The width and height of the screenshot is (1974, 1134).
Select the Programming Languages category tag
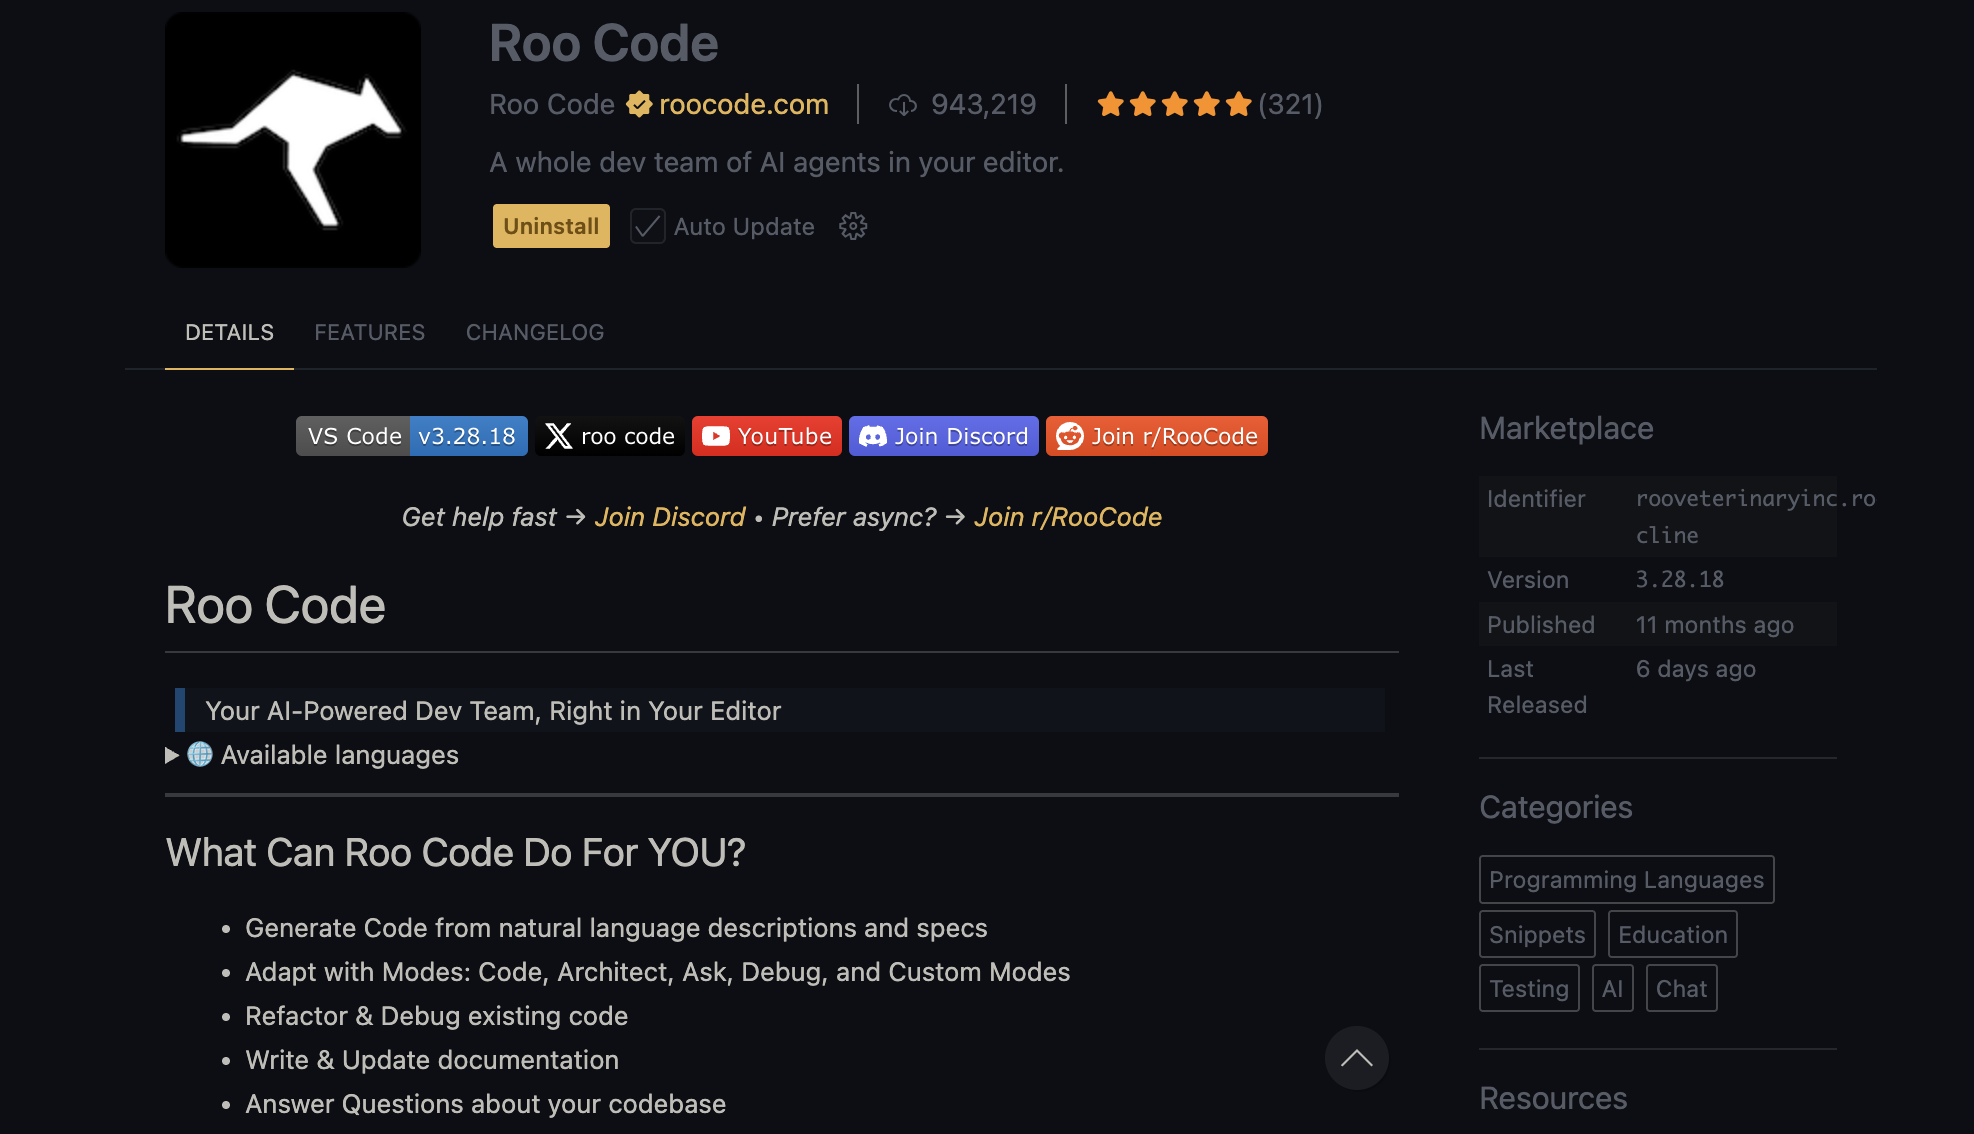coord(1626,880)
